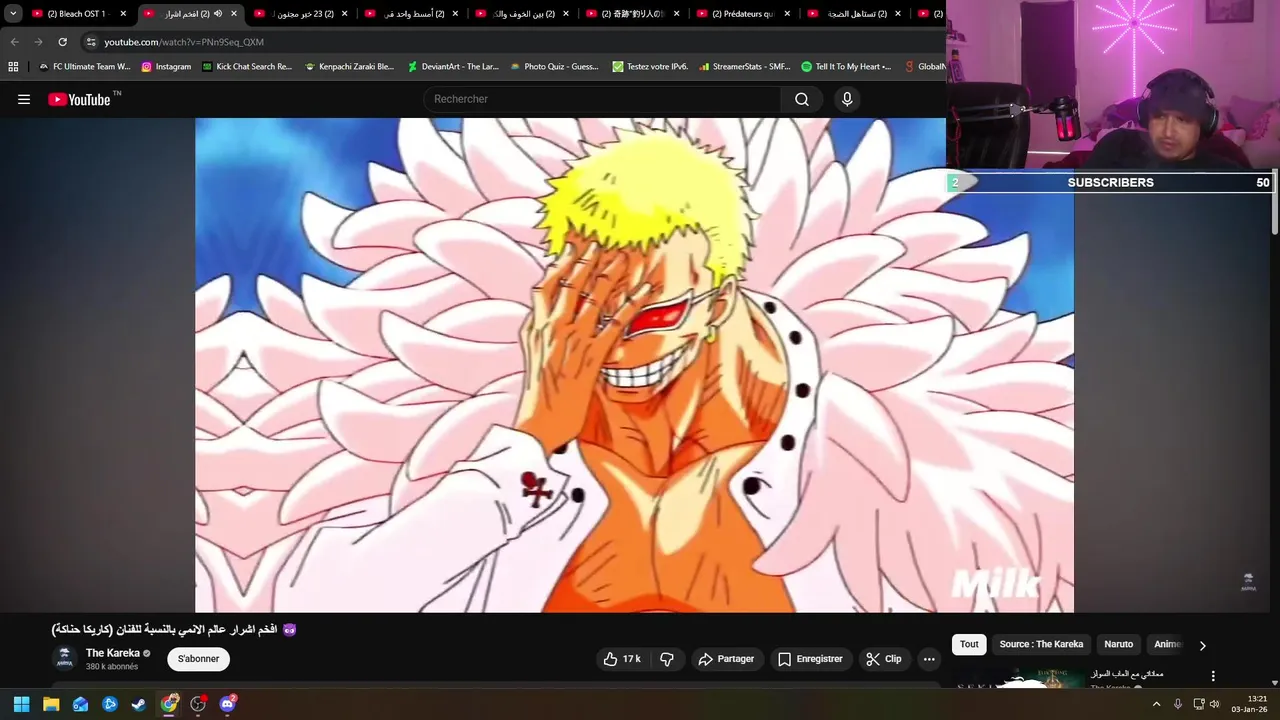Start voice search with the microphone icon

[847, 99]
